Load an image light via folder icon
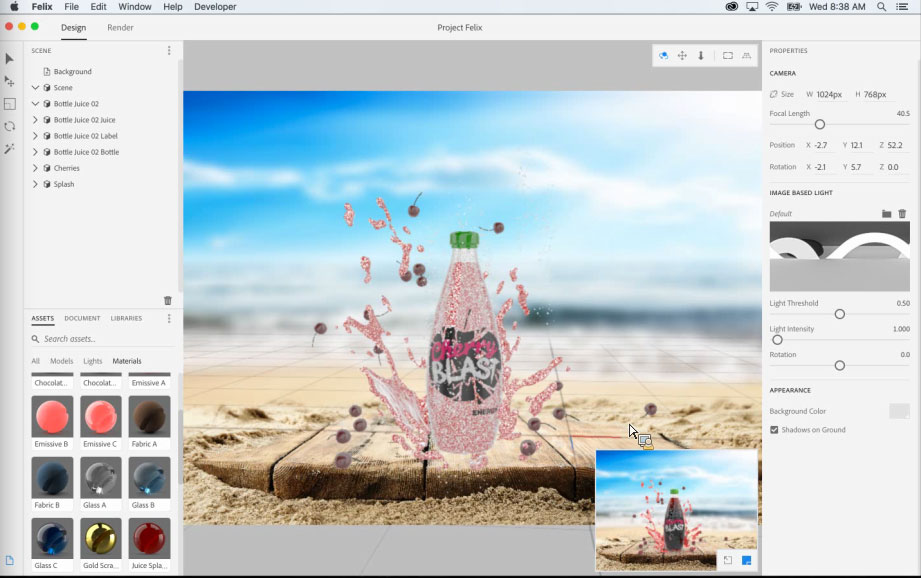Screen dimensions: 921x578 (886, 214)
